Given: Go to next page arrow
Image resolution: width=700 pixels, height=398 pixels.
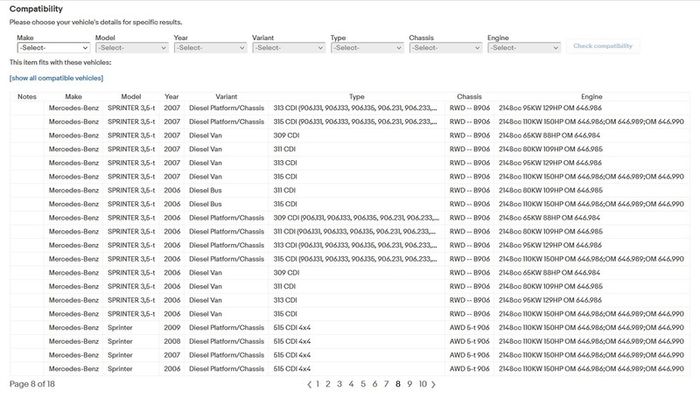Looking at the screenshot, I should (433, 384).
